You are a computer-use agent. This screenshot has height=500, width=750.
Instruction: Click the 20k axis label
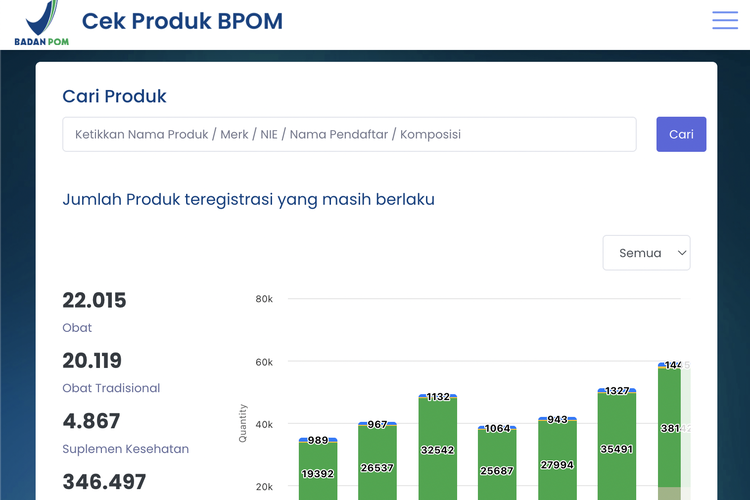(264, 487)
